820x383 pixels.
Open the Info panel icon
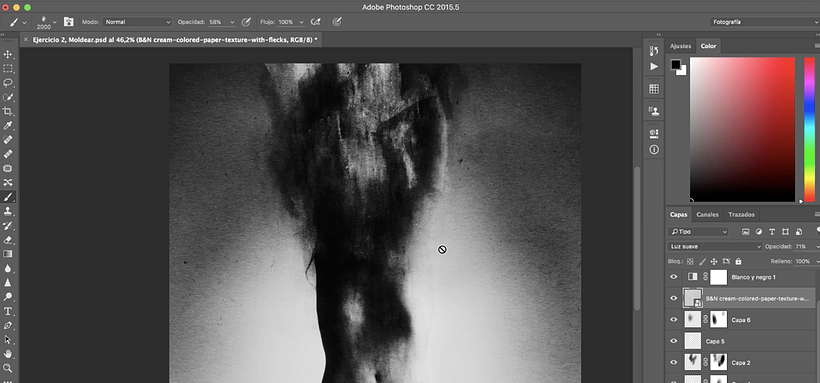pos(654,150)
